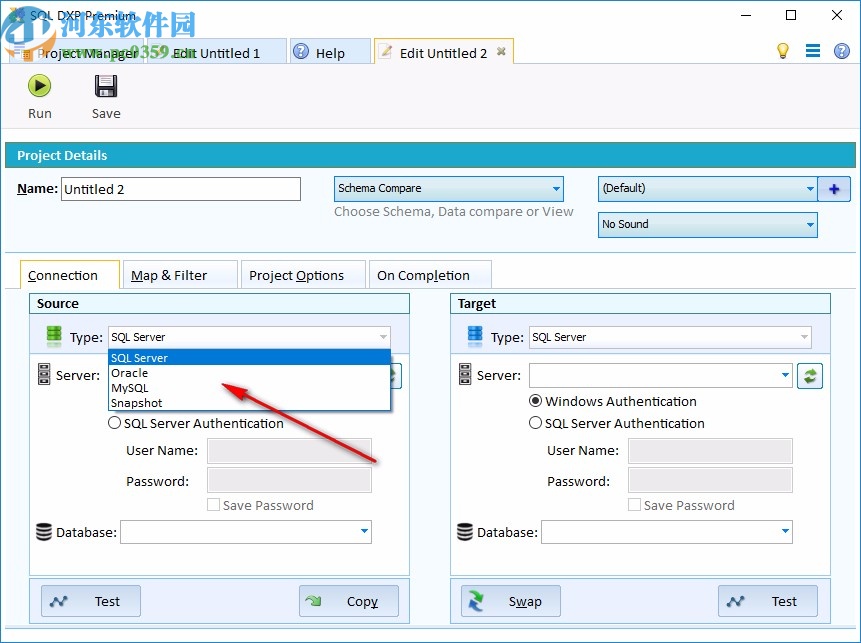Click inside the Name field showing Untitled 2
861x643 pixels.
[x=180, y=188]
